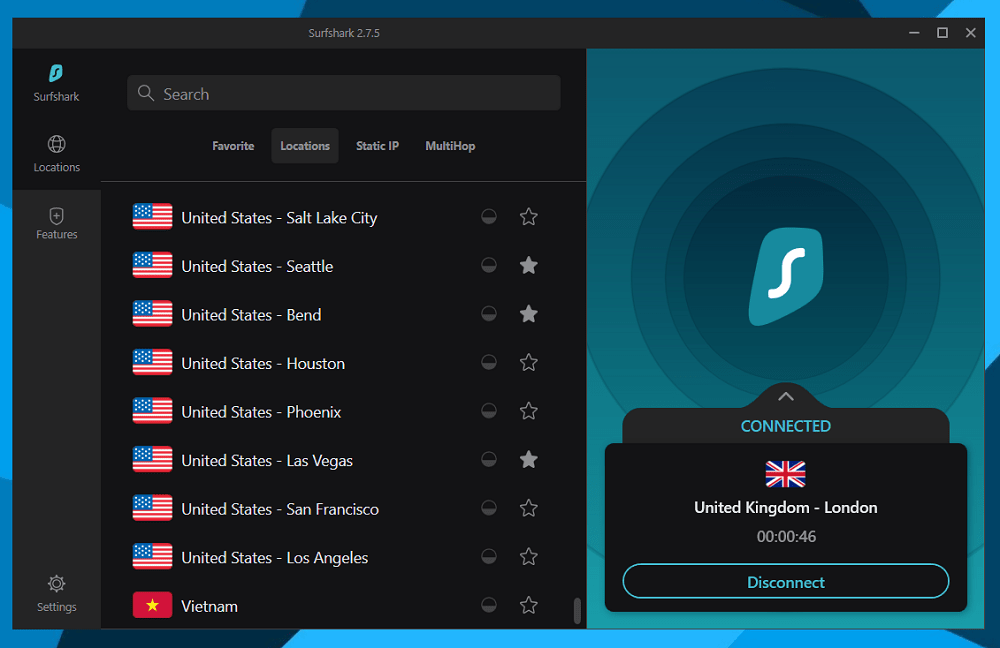Maximize the Surfshark window

click(942, 33)
